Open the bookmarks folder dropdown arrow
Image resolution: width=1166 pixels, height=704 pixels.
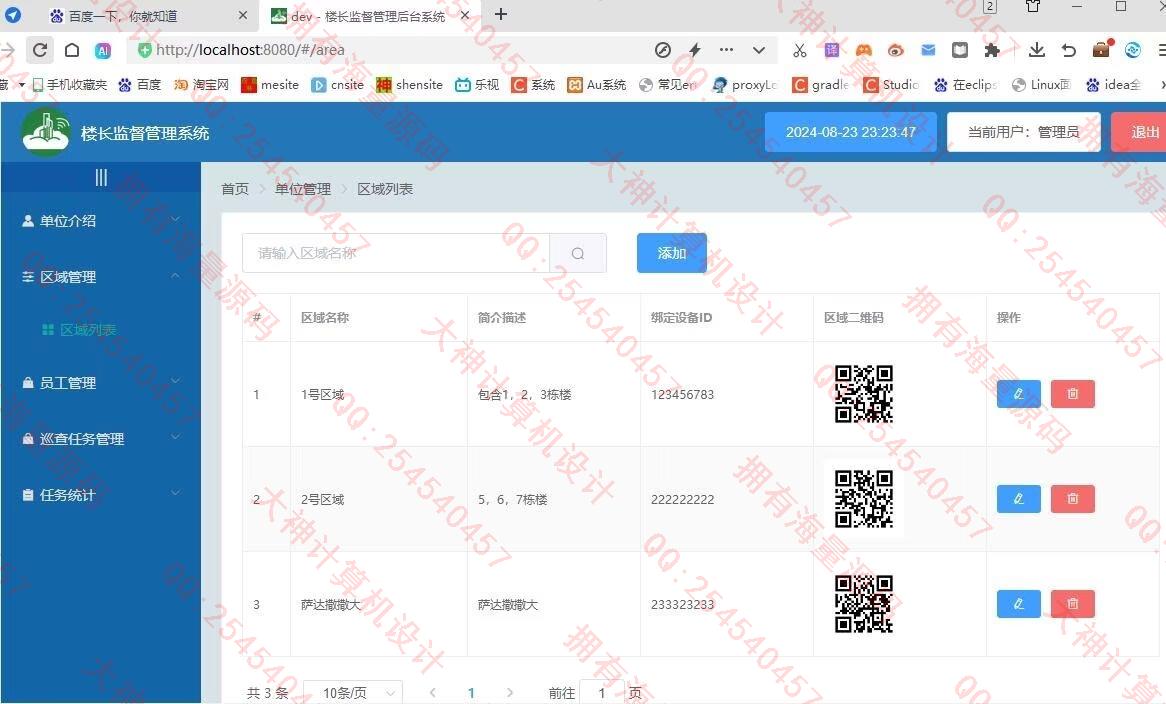click(22, 85)
